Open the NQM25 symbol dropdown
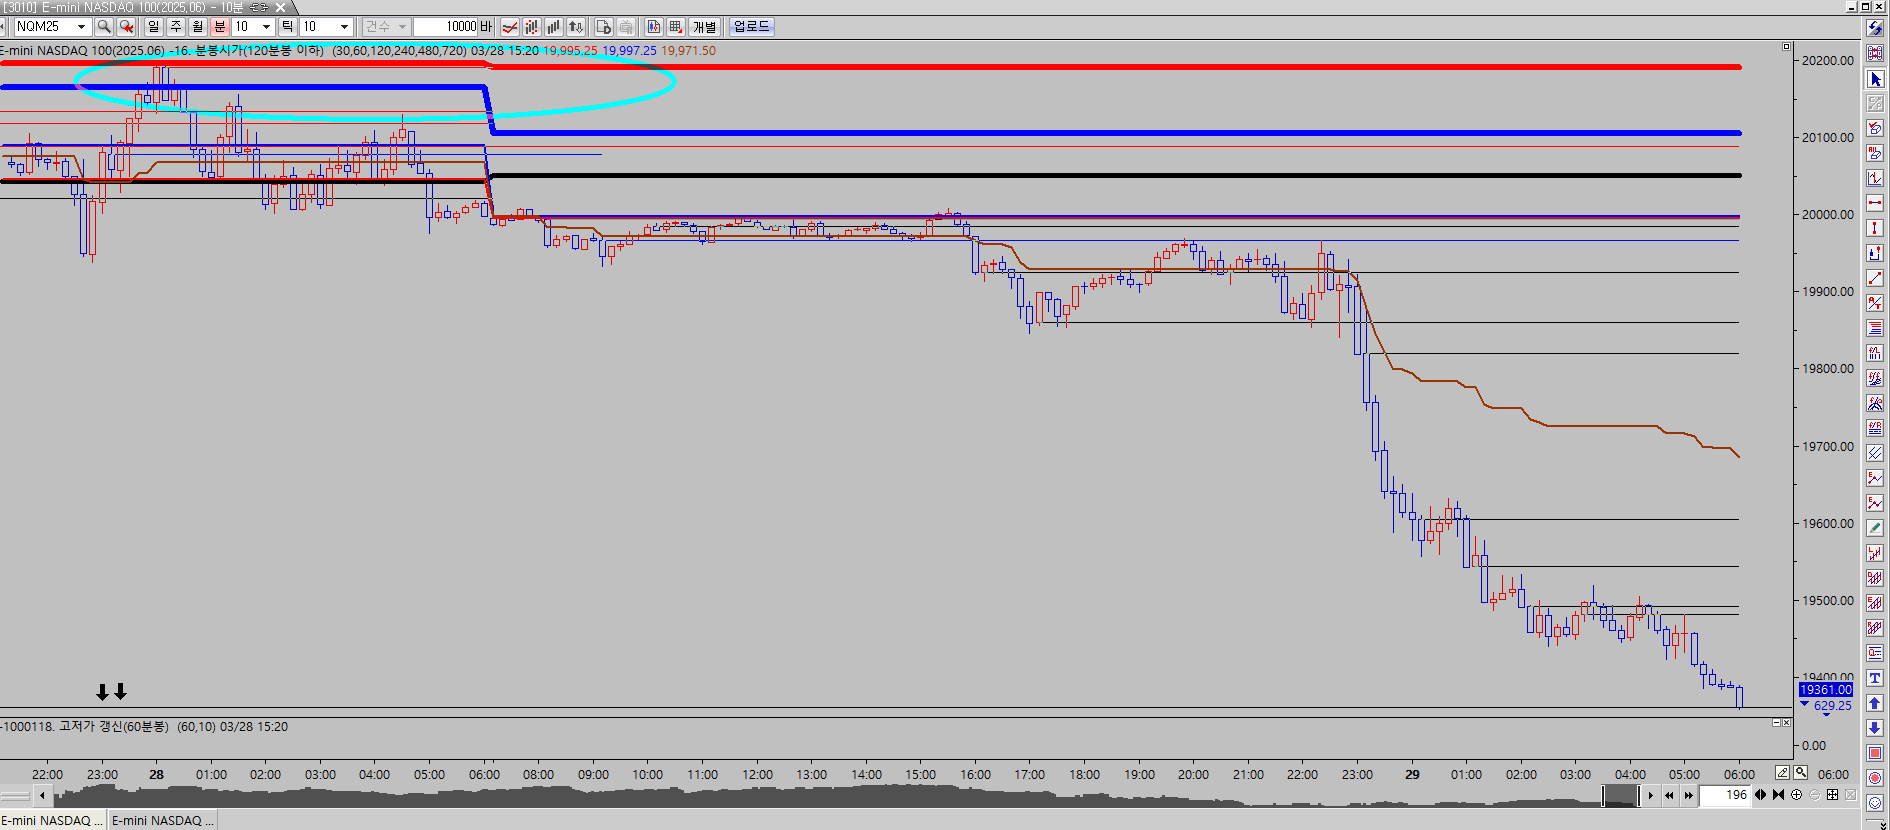 (81, 27)
